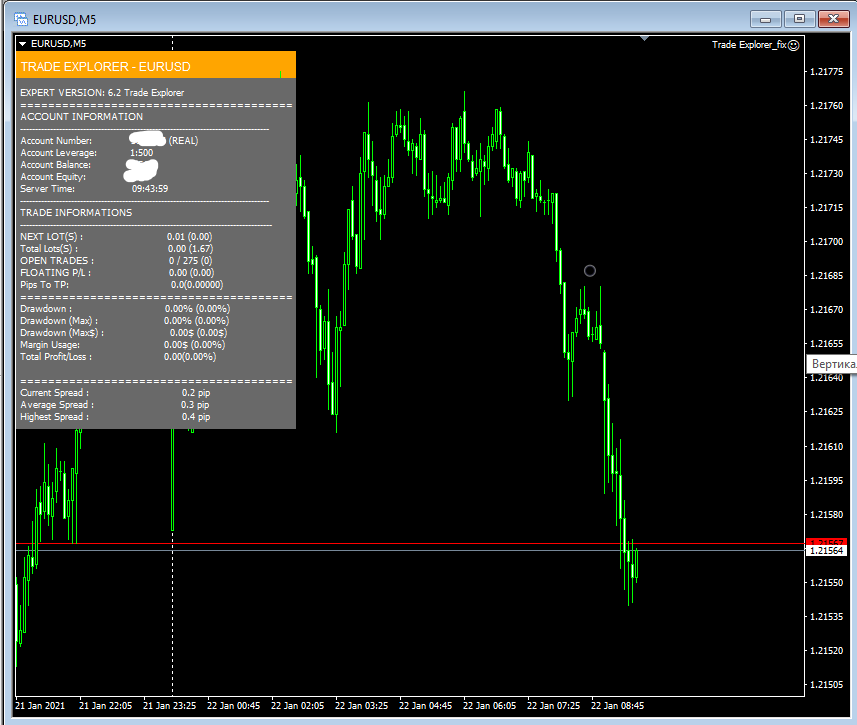Click the 22 Jan 08:45 time label
Screen dimensions: 857x725
[x=618, y=706]
